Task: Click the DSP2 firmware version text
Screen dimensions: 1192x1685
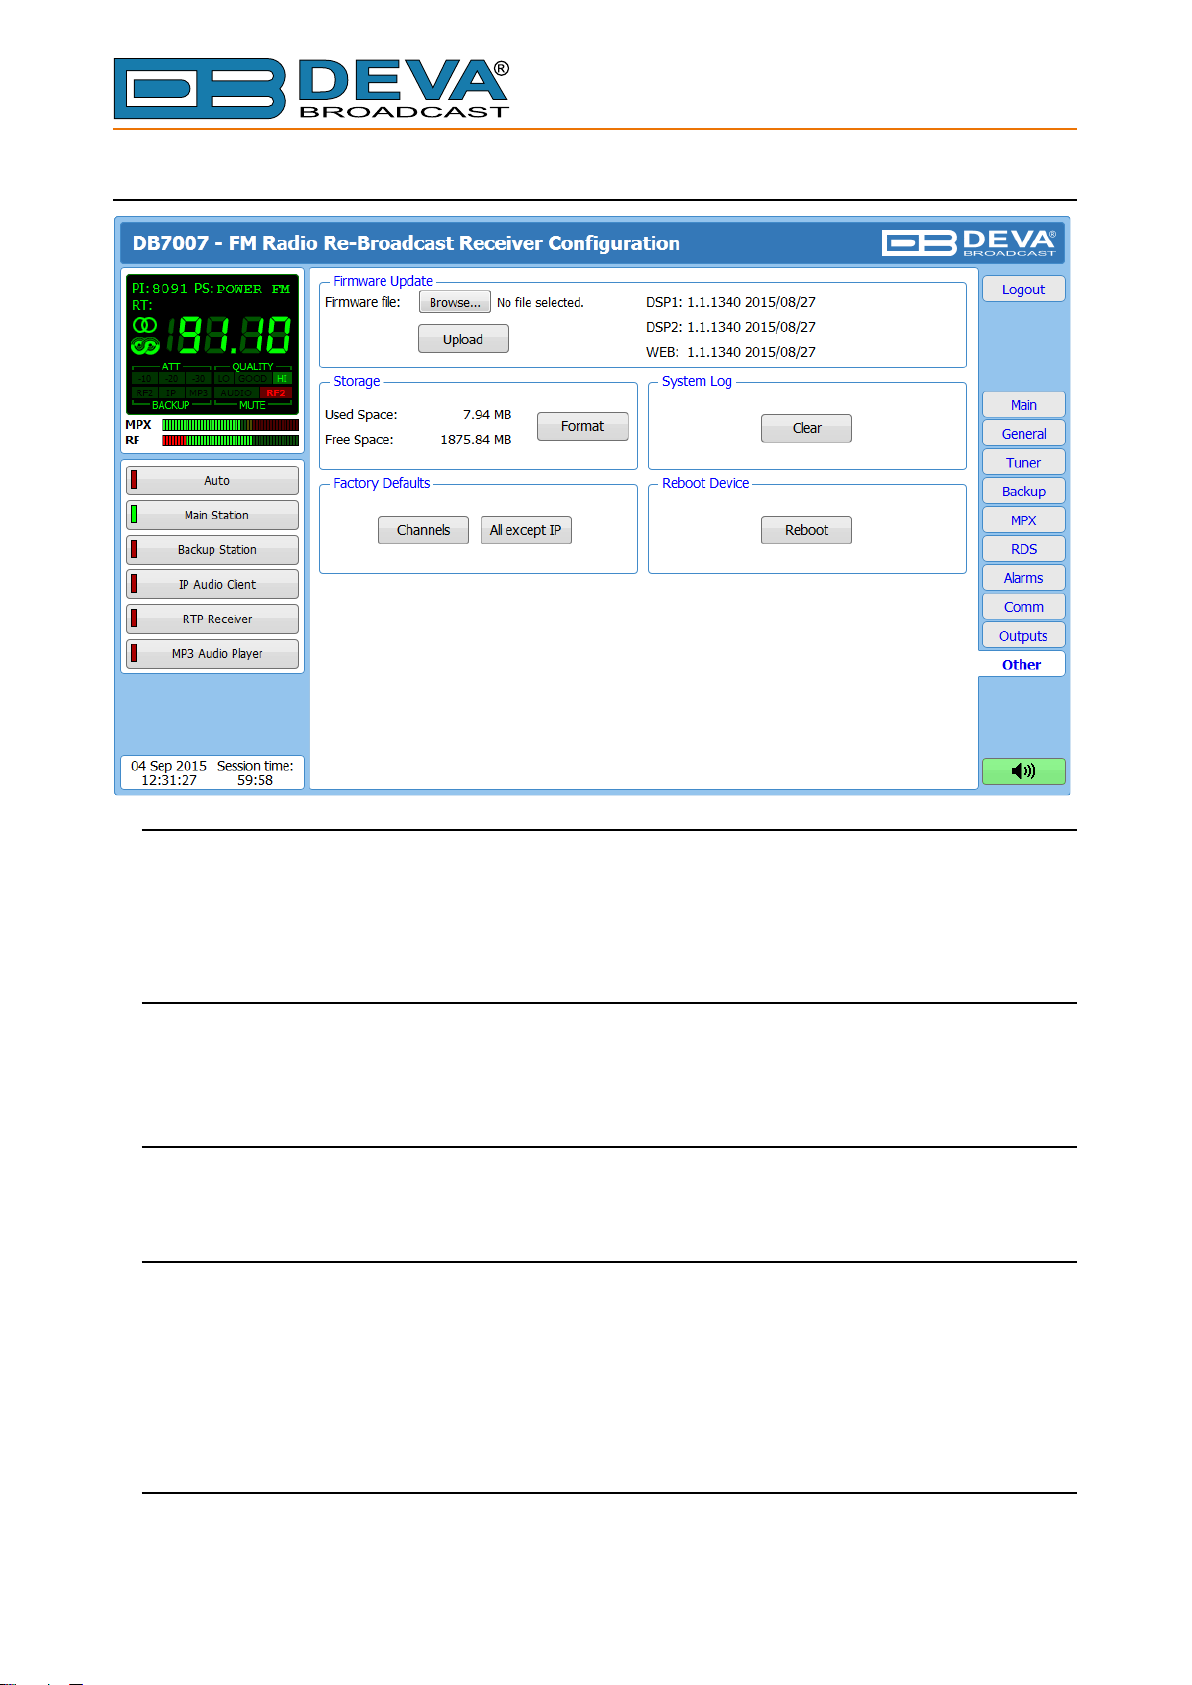Action: pos(731,327)
